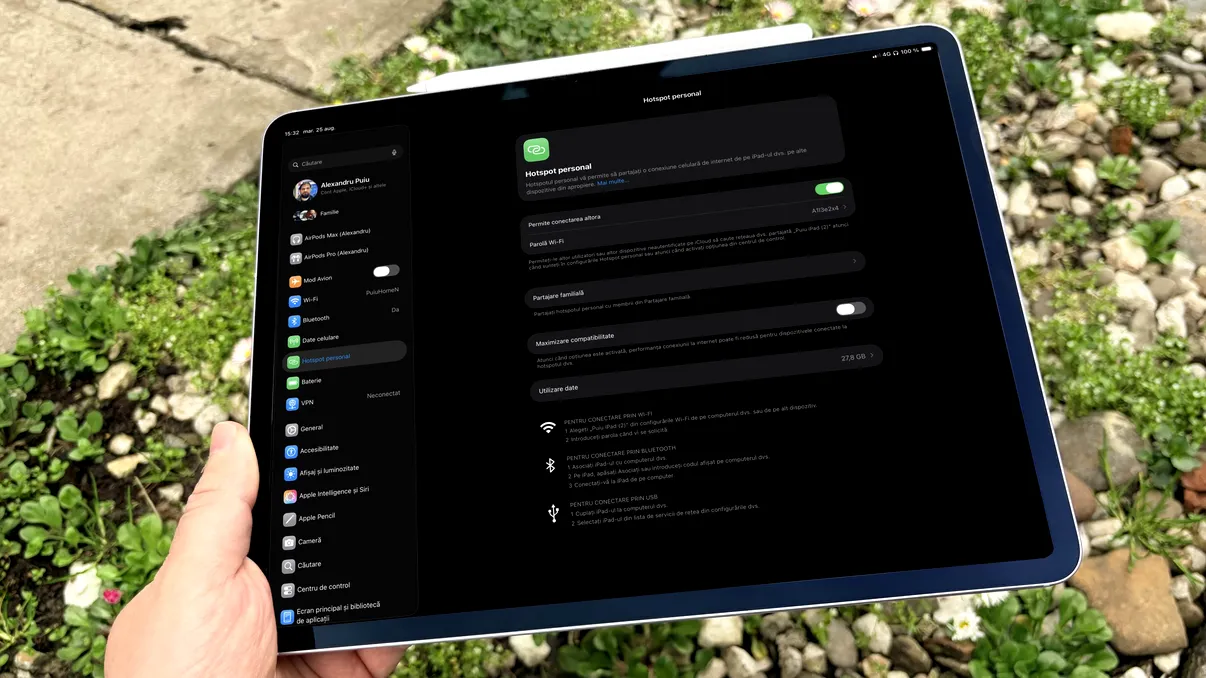Open Utilizare date chevron beside 27,8 GB
This screenshot has width=1206, height=678.
[x=872, y=355]
